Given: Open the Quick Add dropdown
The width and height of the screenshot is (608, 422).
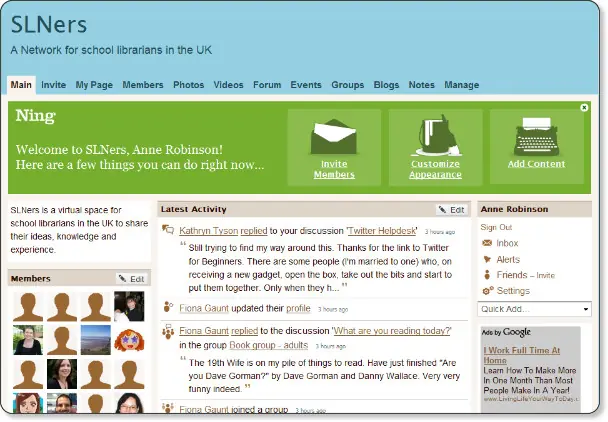Looking at the screenshot, I should click(534, 309).
